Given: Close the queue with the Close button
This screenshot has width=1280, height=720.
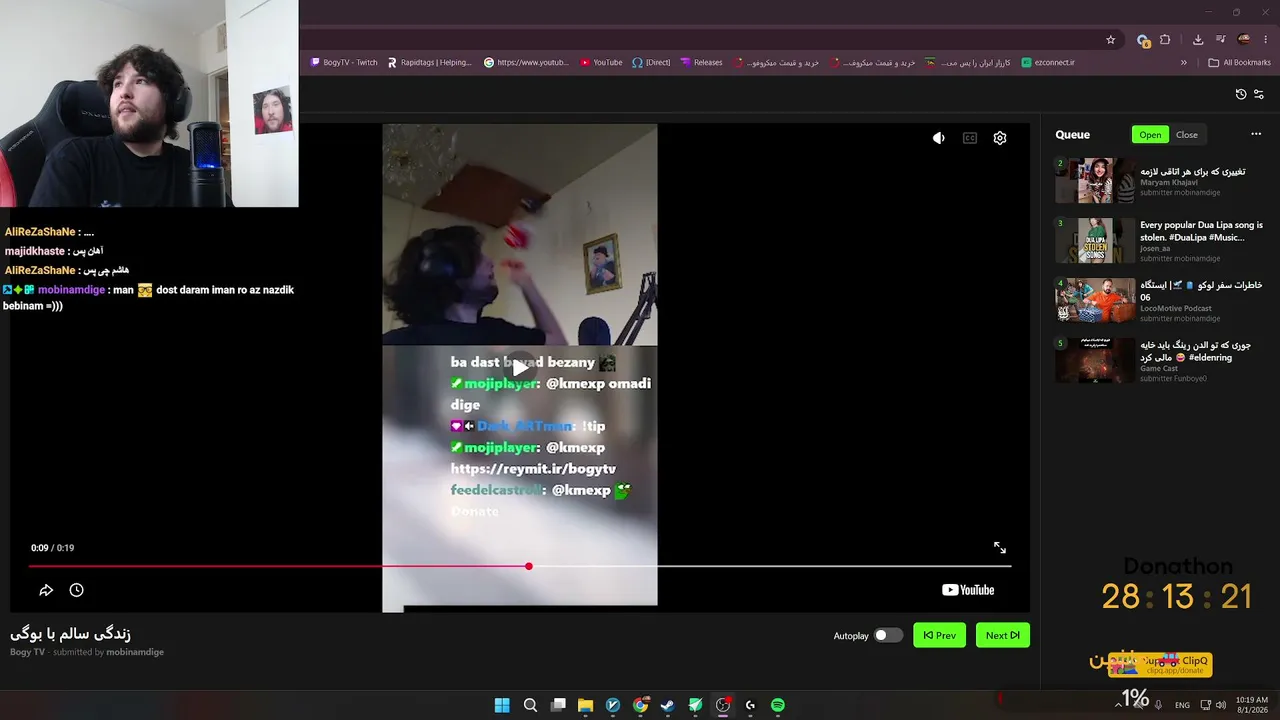Looking at the screenshot, I should tap(1187, 135).
